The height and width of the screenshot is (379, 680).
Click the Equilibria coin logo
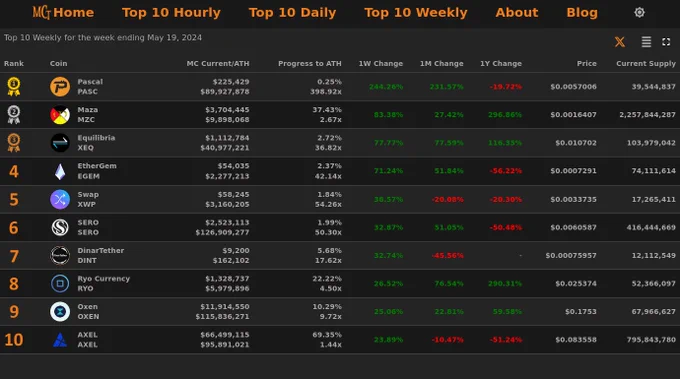[60, 143]
